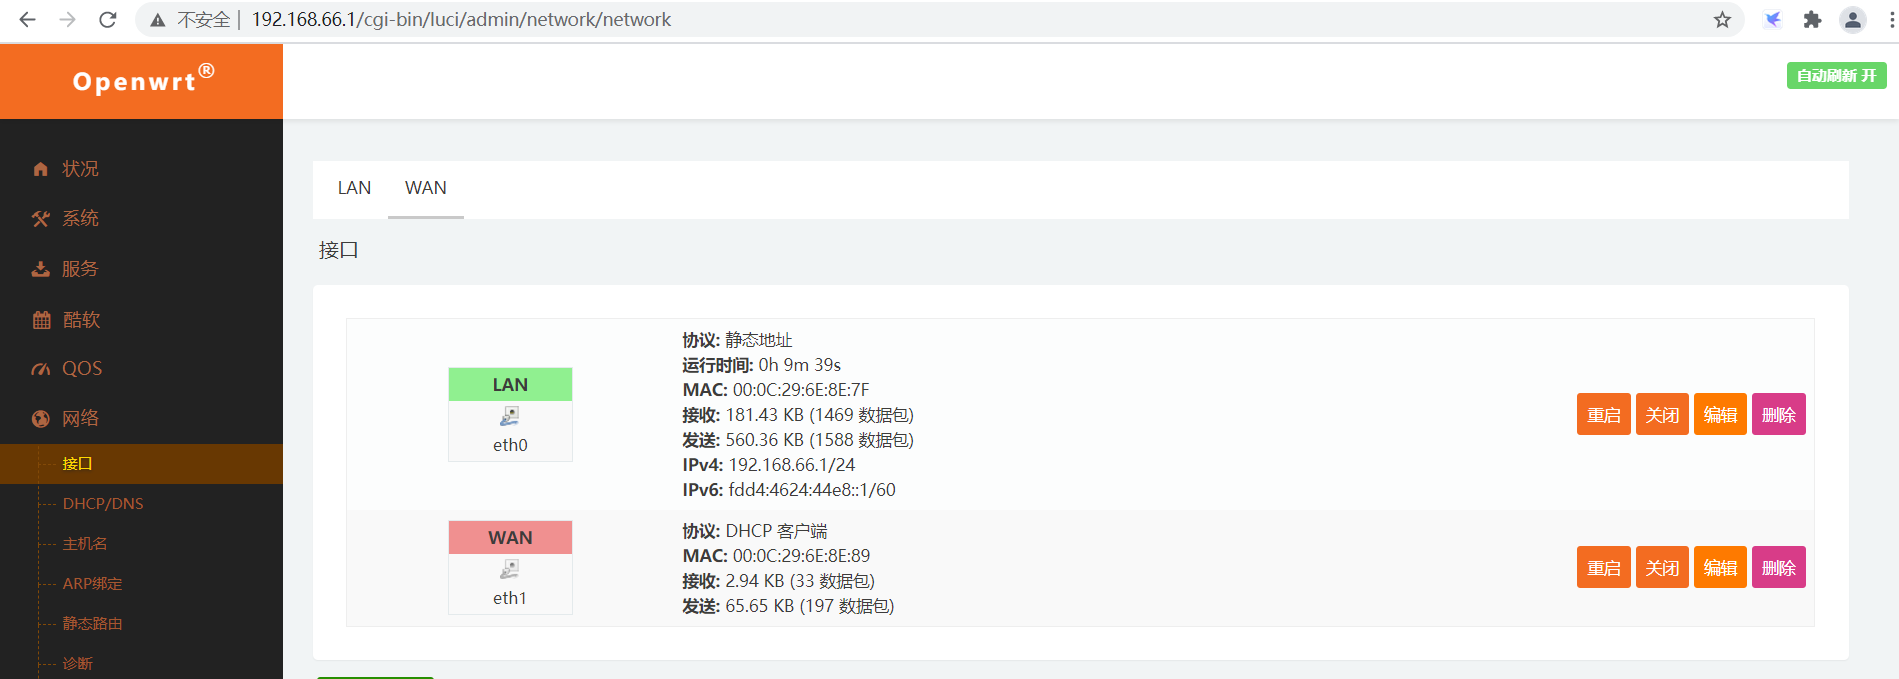Switch to the WAN tab
This screenshot has height=679, width=1899.
click(x=426, y=188)
